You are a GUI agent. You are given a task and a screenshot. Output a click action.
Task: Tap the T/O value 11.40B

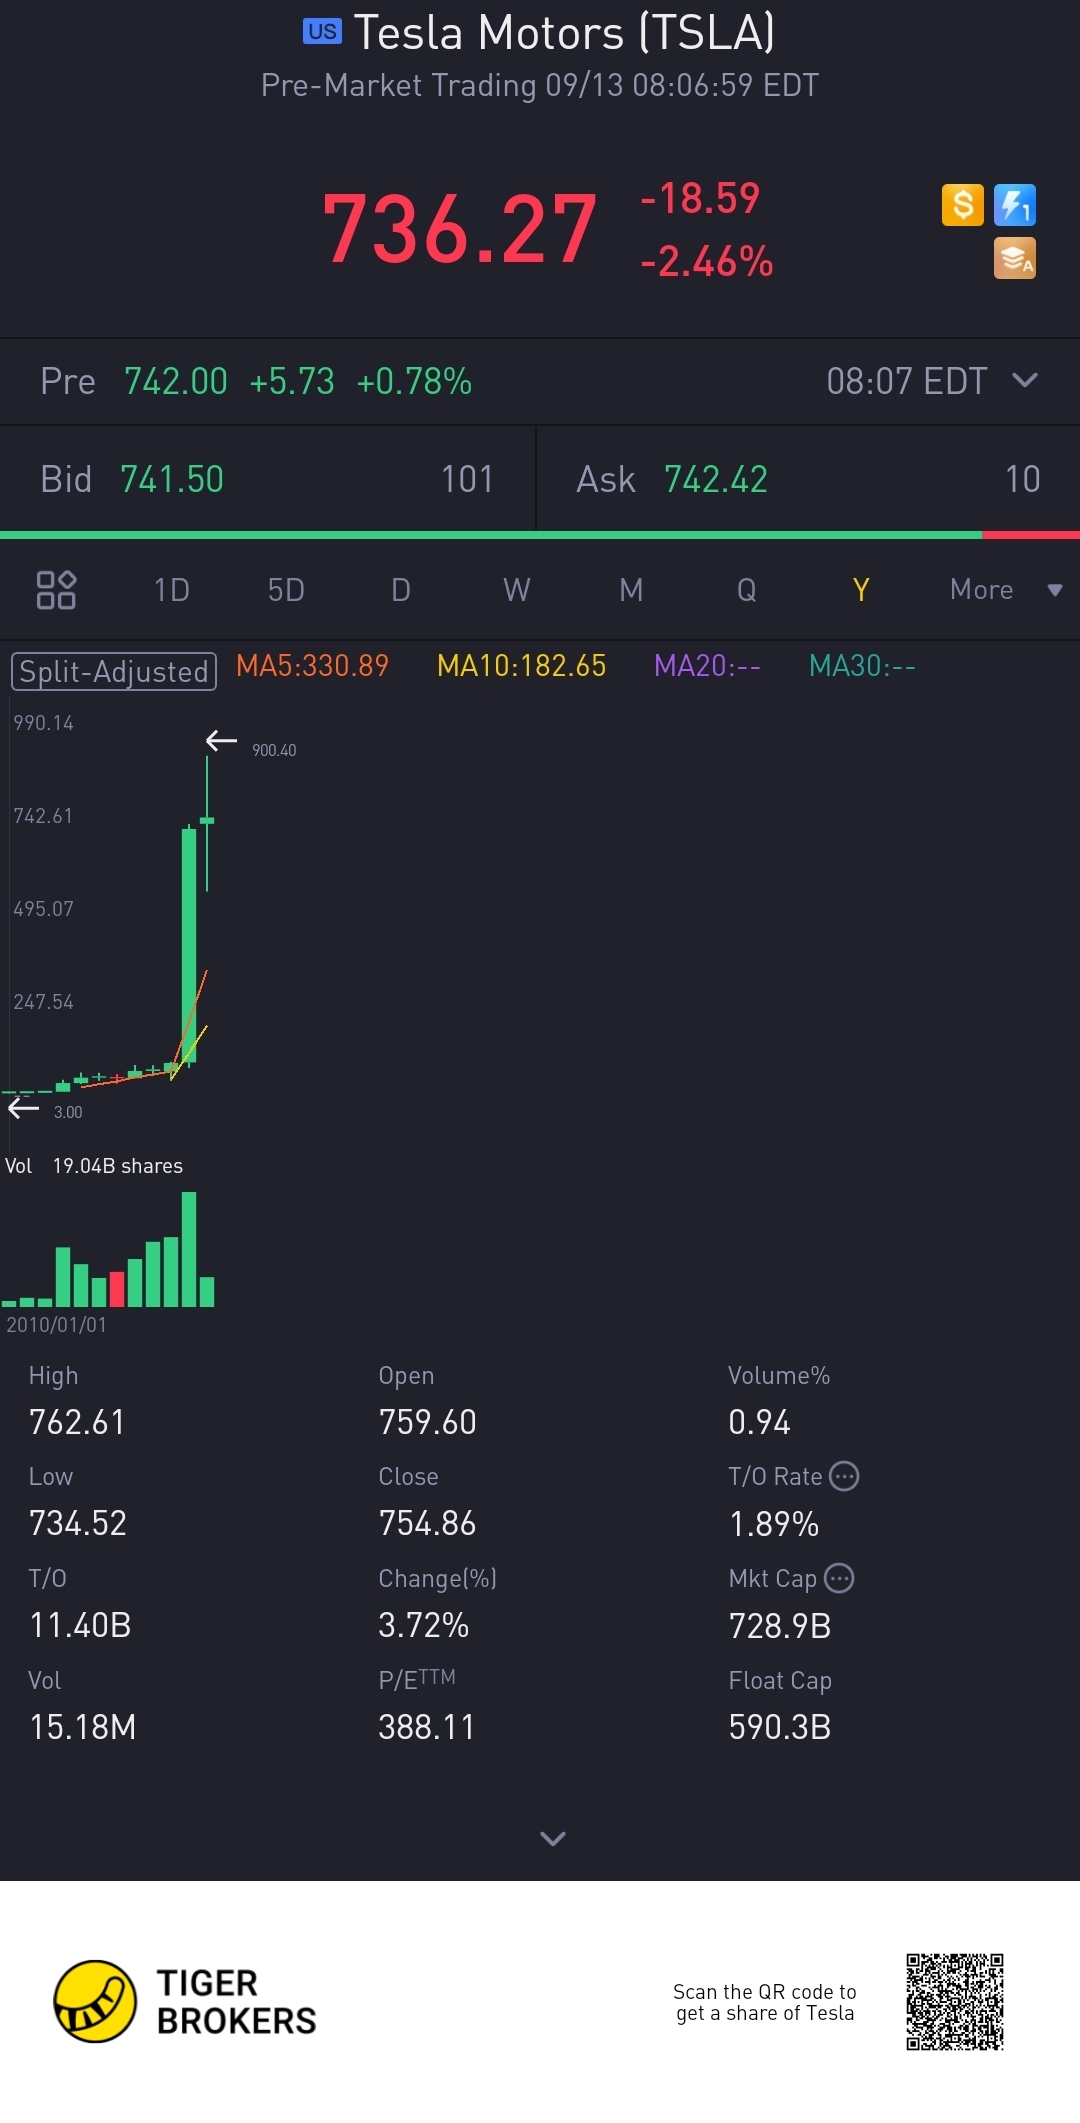pyautogui.click(x=80, y=1625)
